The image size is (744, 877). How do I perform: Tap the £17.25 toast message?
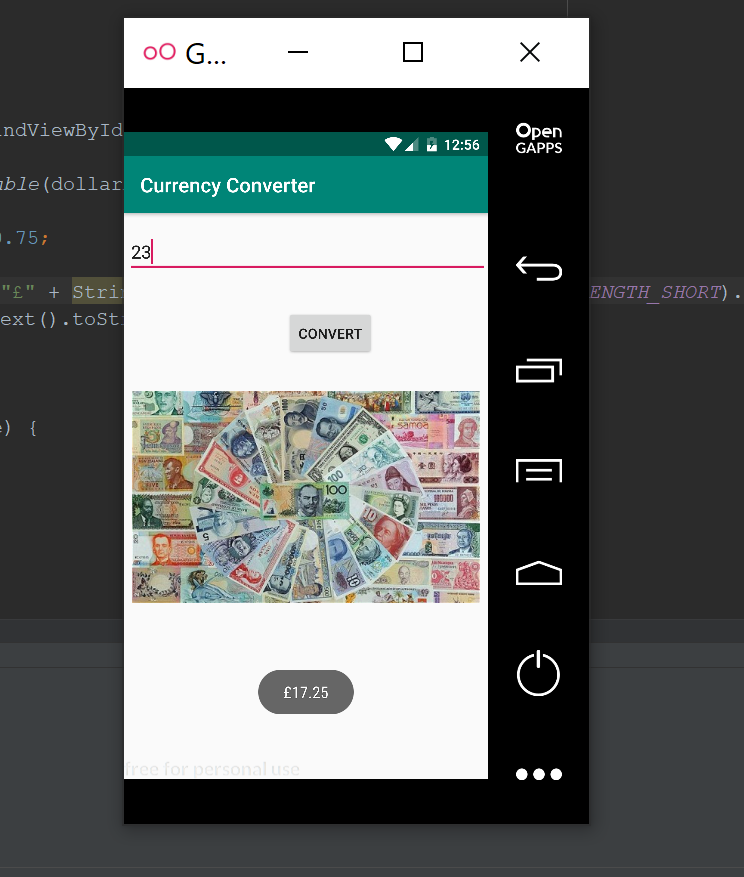point(306,692)
